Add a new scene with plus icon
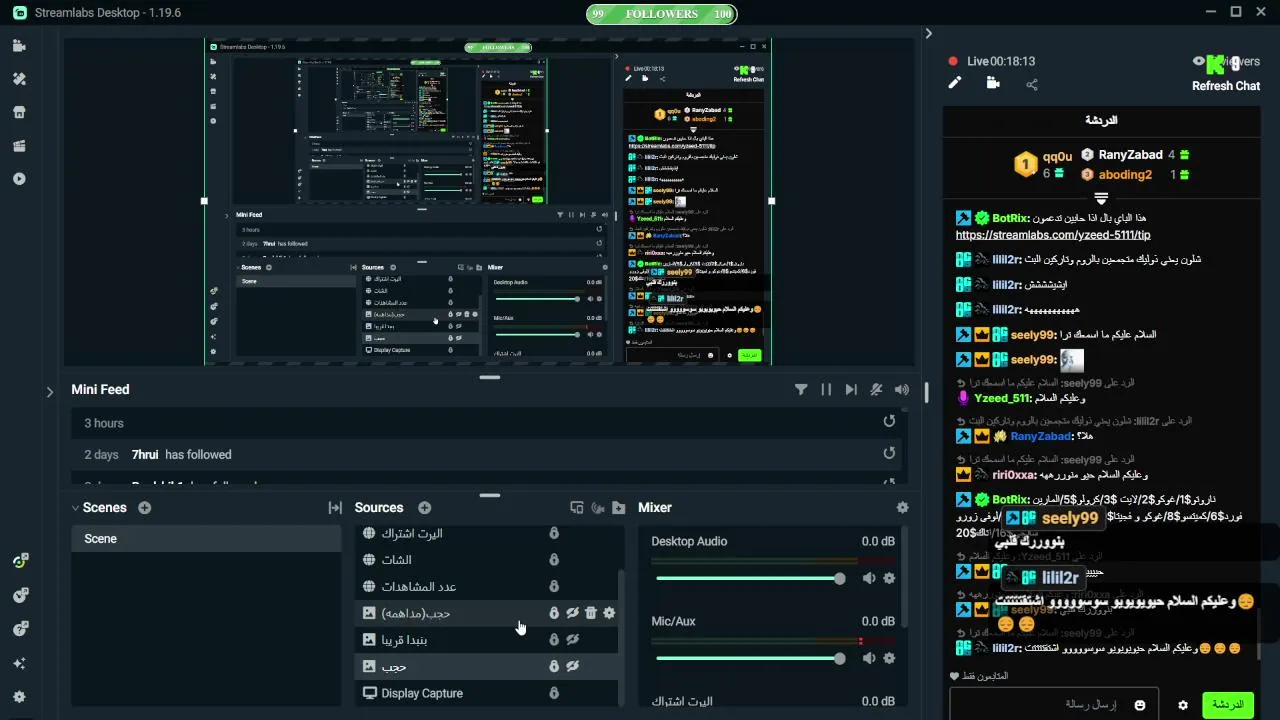 (x=145, y=508)
